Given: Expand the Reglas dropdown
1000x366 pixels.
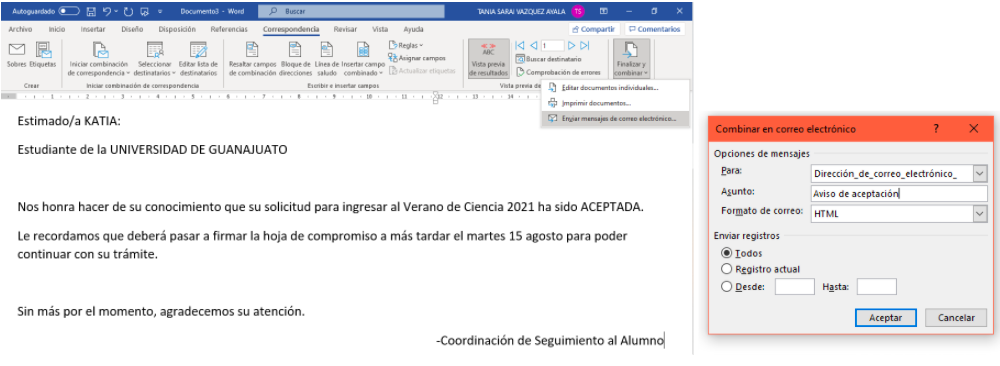Looking at the screenshot, I should tap(406, 45).
